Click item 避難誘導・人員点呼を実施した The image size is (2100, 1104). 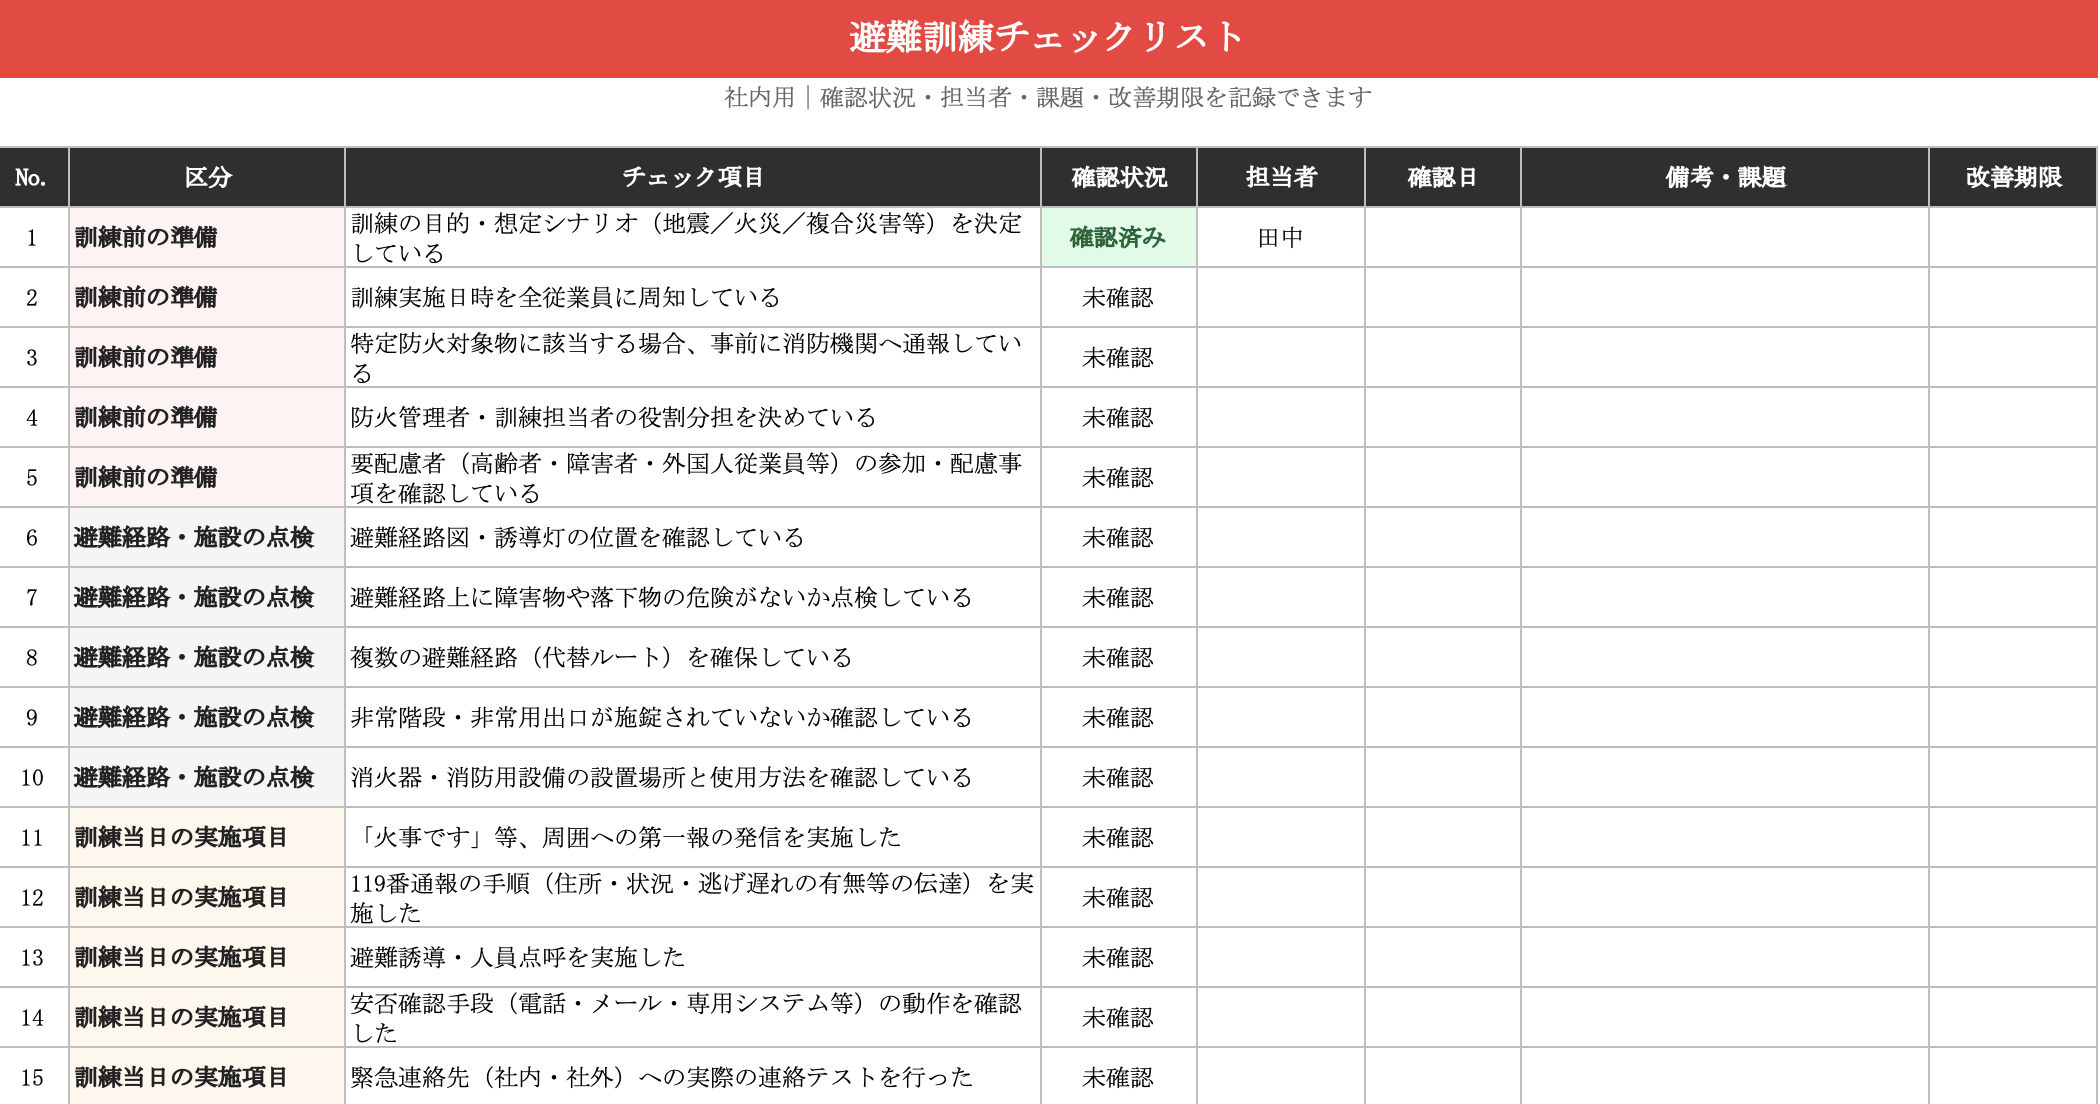[692, 957]
